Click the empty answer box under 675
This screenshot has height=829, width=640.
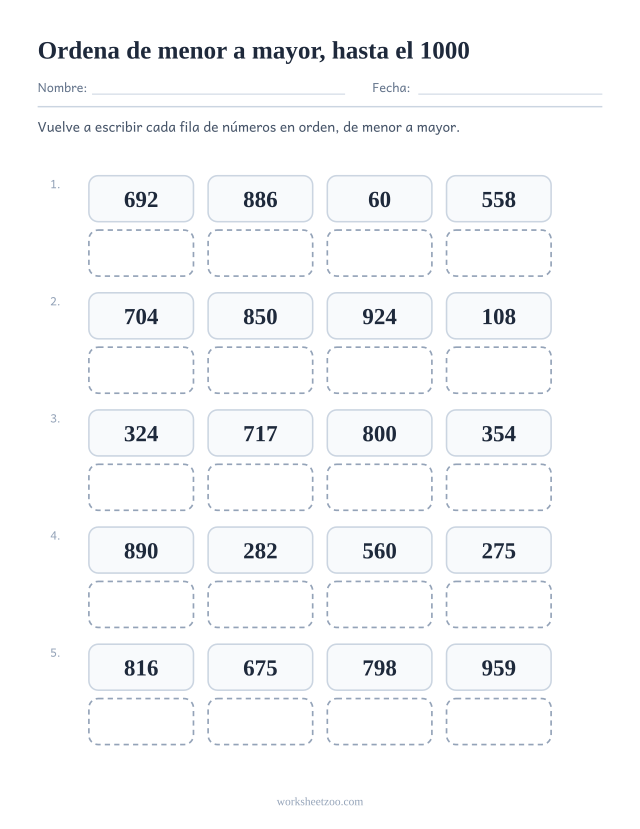260,722
